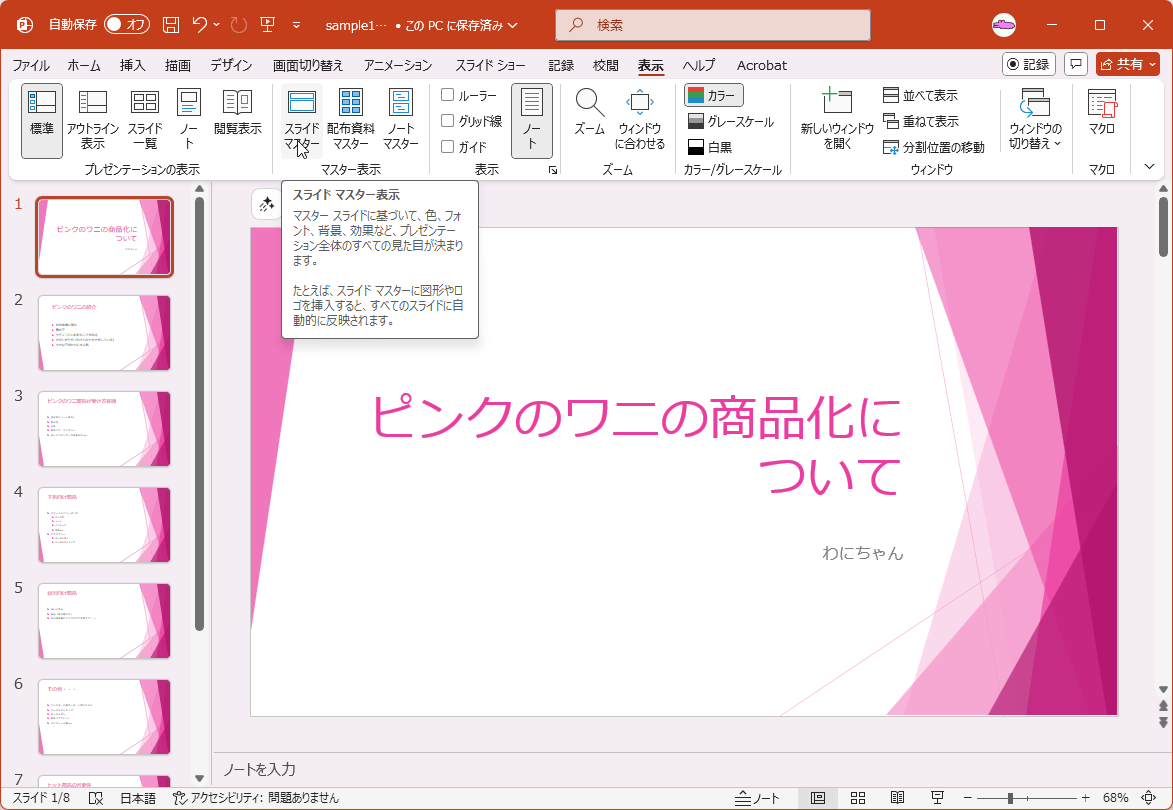Open the 挿入 tab
The height and width of the screenshot is (810, 1173).
tap(132, 65)
